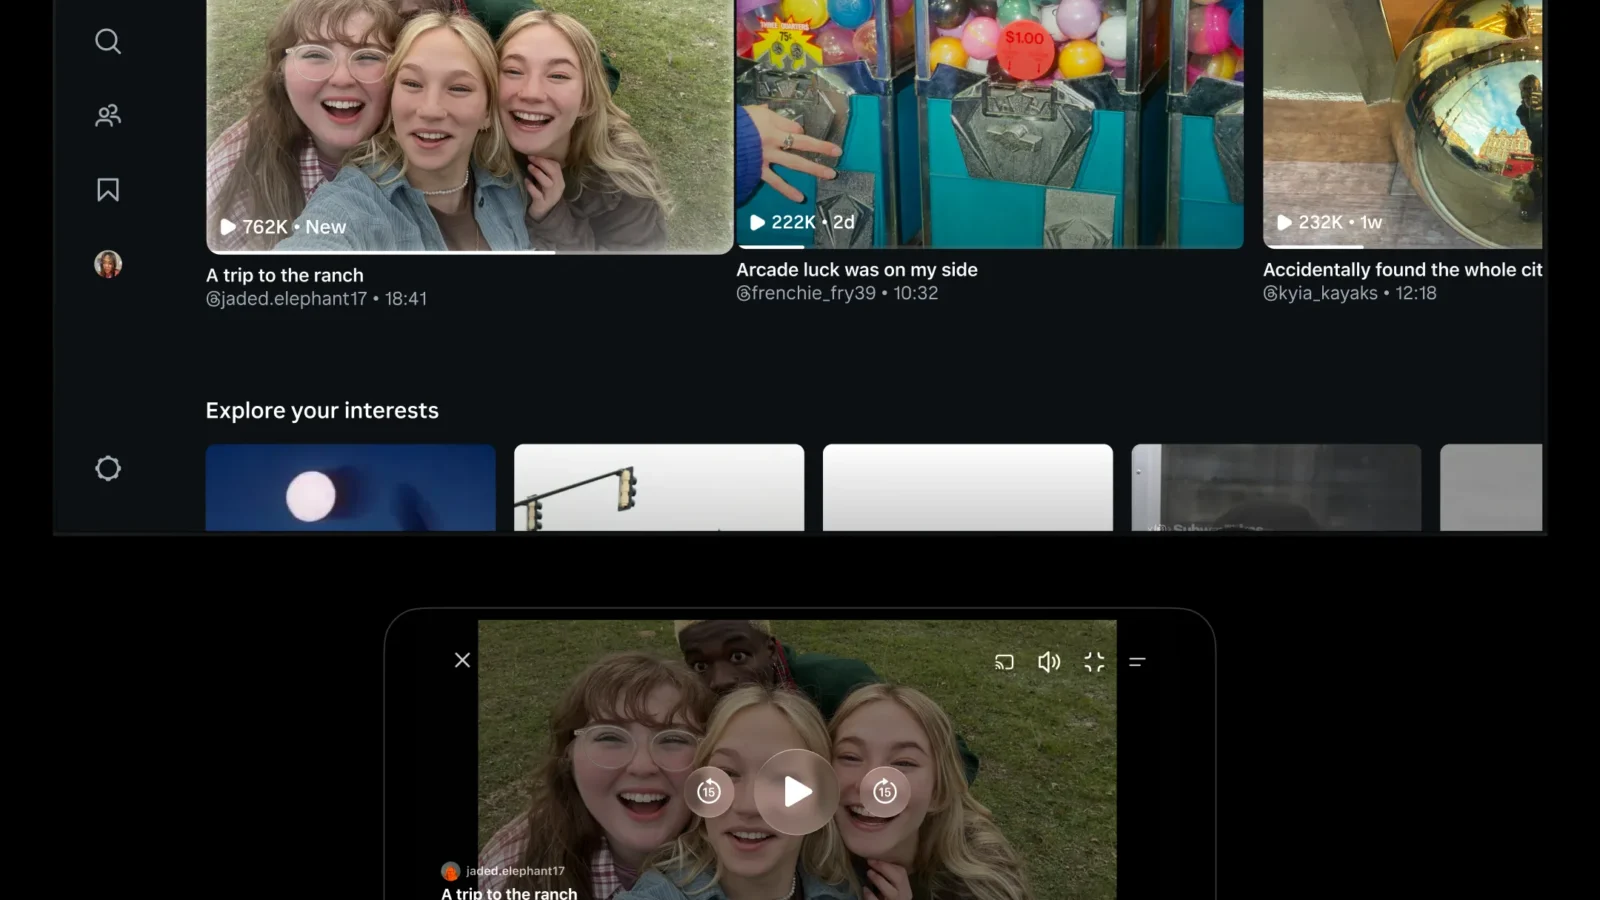The height and width of the screenshot is (900, 1600).
Task: Open 'A trip to the ranch' thumbnail
Action: point(470,125)
